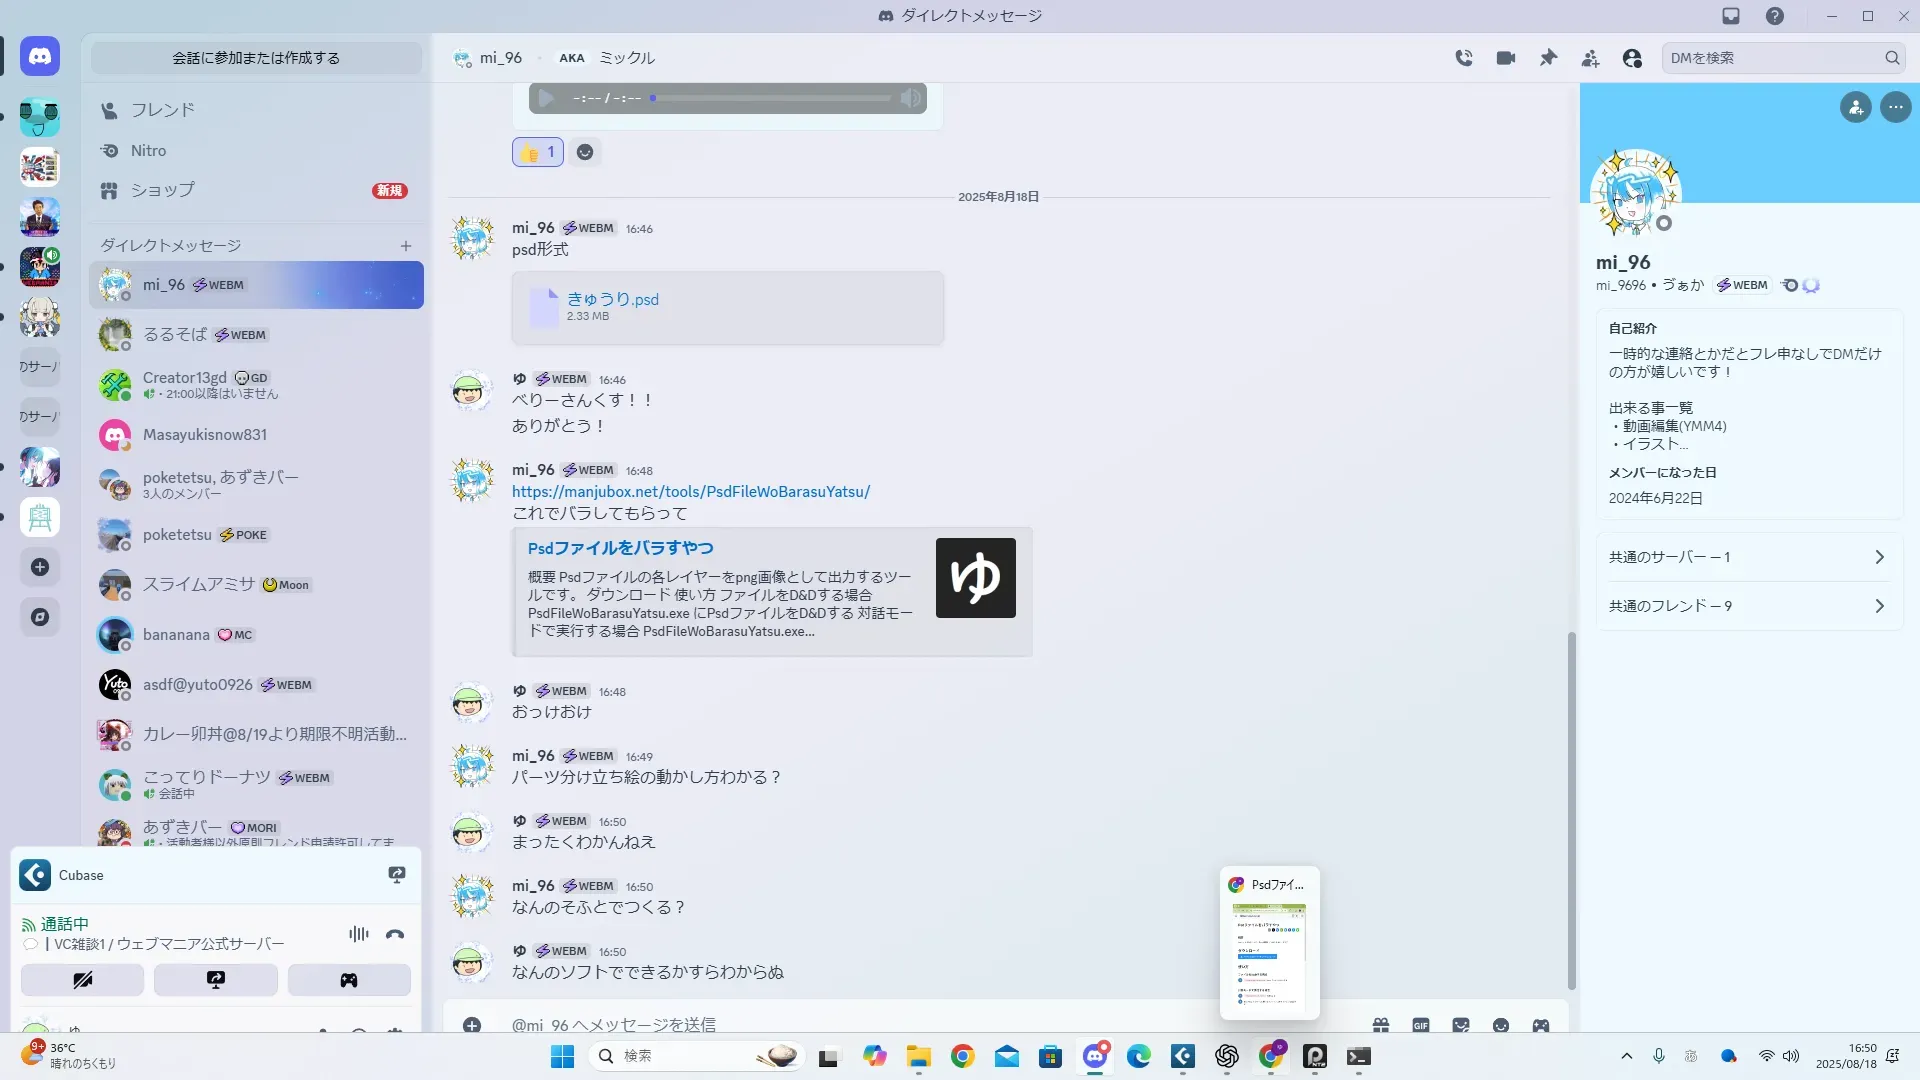Click the DM search field
The image size is (1920, 1080).
pos(1772,58)
